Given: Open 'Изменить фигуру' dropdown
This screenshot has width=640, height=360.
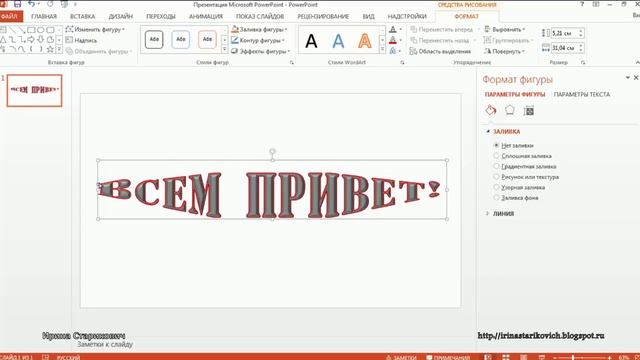Looking at the screenshot, I should [95, 29].
